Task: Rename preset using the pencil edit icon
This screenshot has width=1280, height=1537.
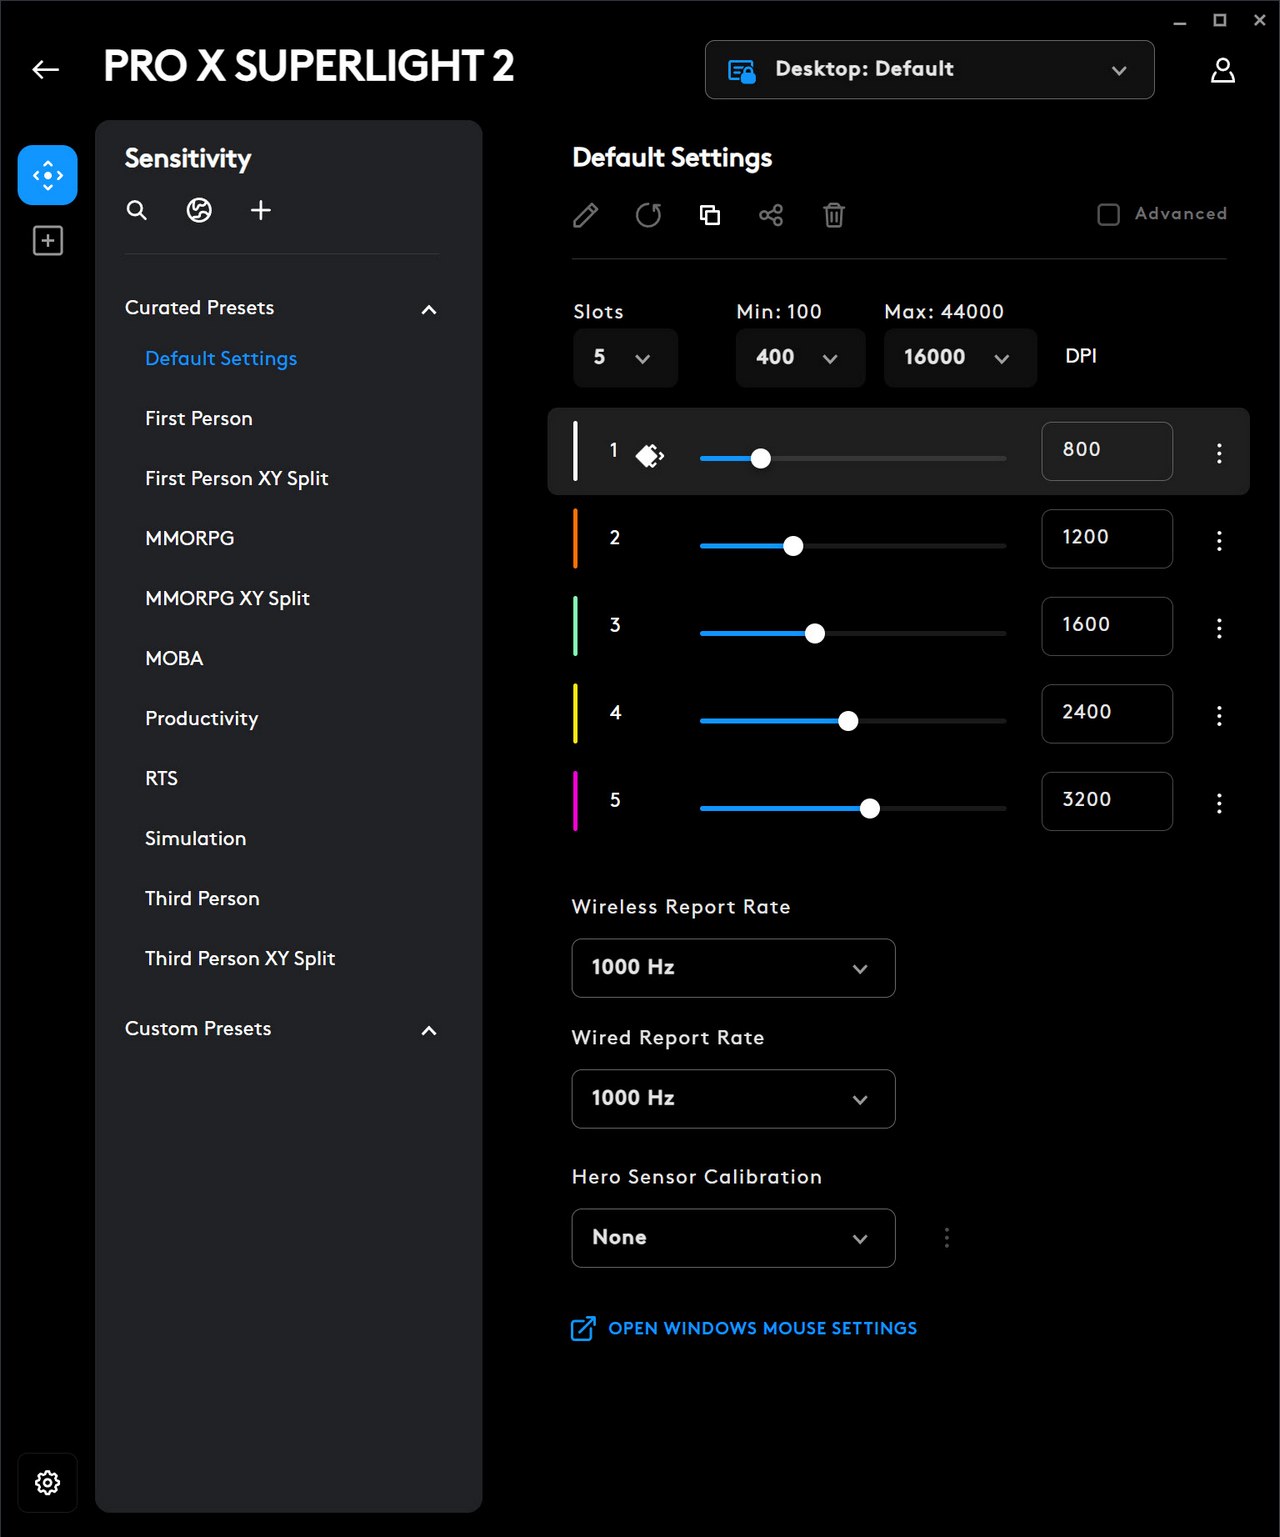Action: pyautogui.click(x=586, y=215)
